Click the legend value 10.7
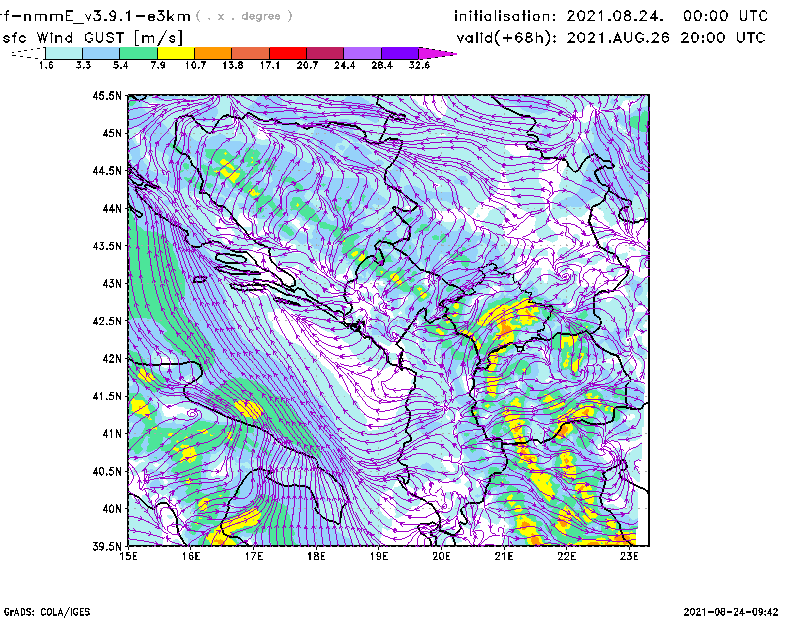The image size is (800, 618). (x=195, y=65)
